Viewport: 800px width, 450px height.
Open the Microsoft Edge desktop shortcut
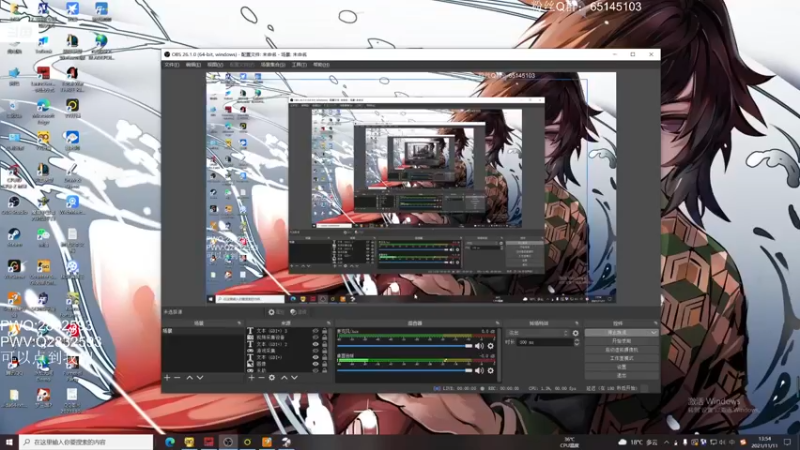coord(43,110)
